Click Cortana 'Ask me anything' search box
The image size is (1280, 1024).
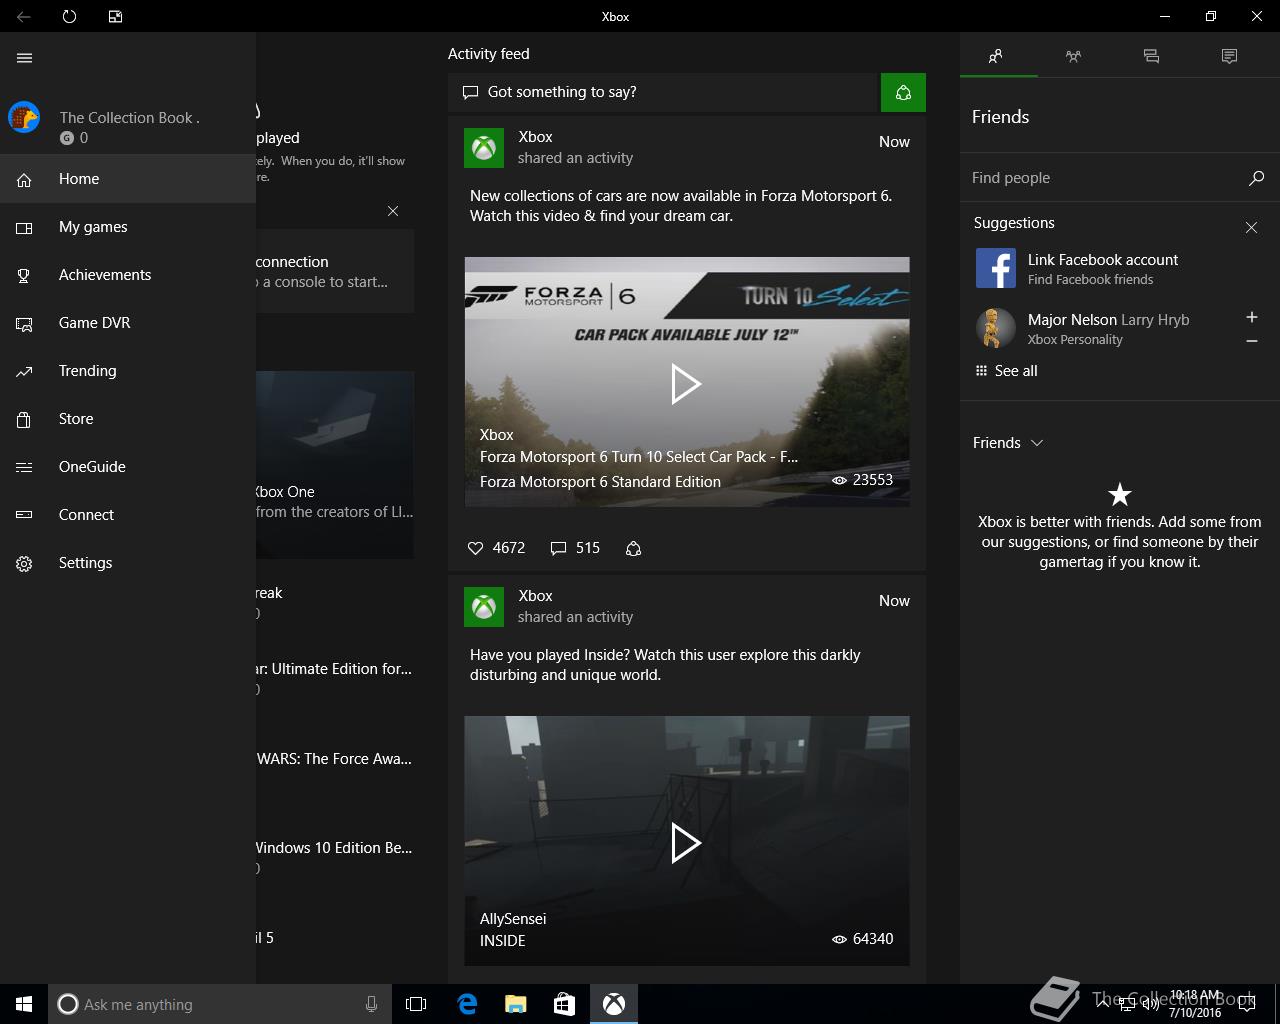coord(220,1004)
